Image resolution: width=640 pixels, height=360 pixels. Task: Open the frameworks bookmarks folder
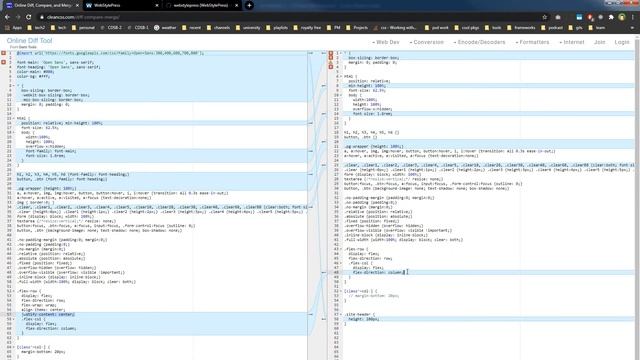click(x=521, y=28)
